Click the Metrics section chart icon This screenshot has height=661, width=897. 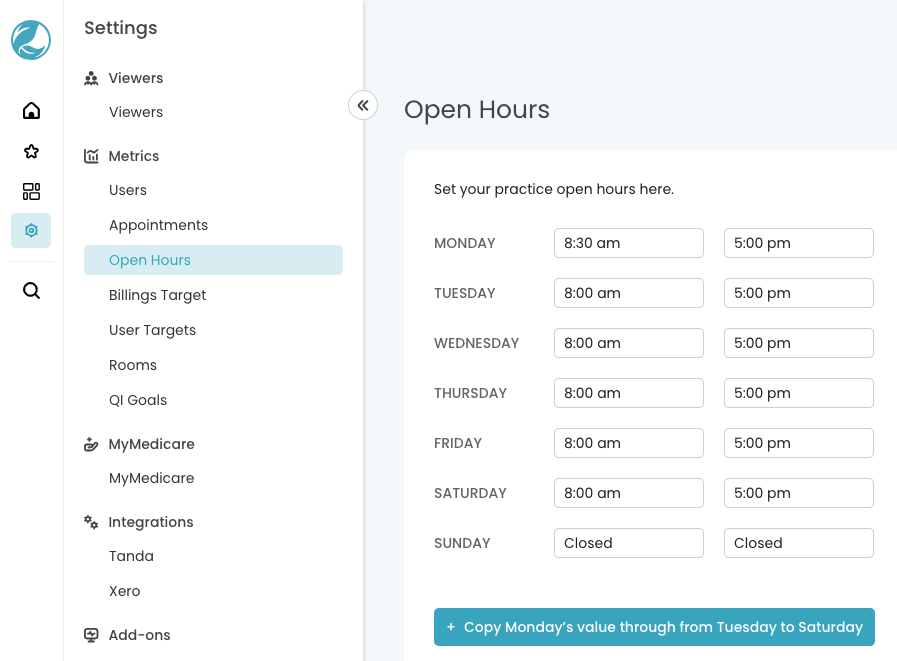92,156
